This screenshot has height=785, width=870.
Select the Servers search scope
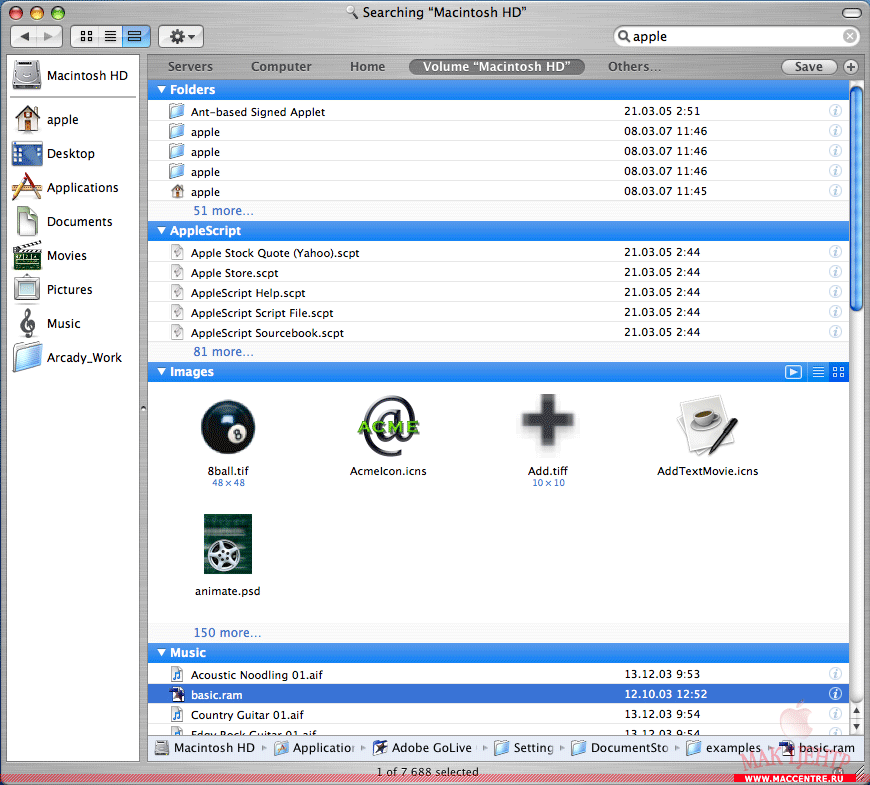[x=190, y=67]
